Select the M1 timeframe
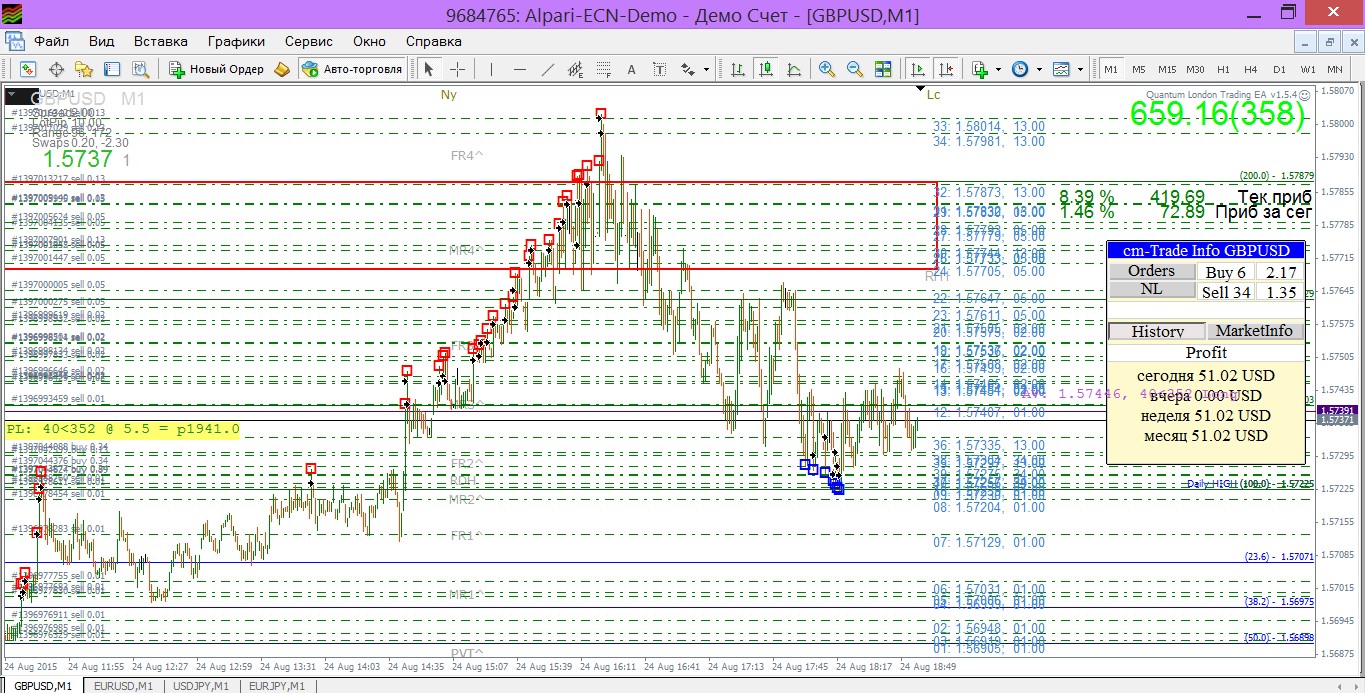 pos(1111,69)
